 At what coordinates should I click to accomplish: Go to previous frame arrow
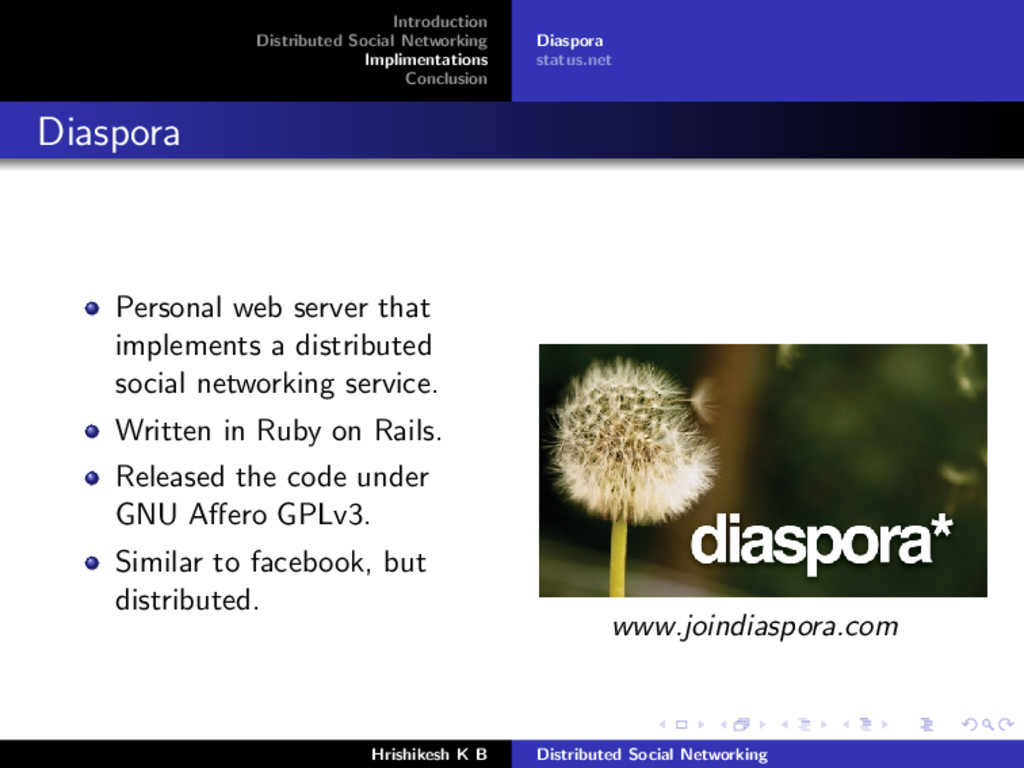tap(724, 724)
